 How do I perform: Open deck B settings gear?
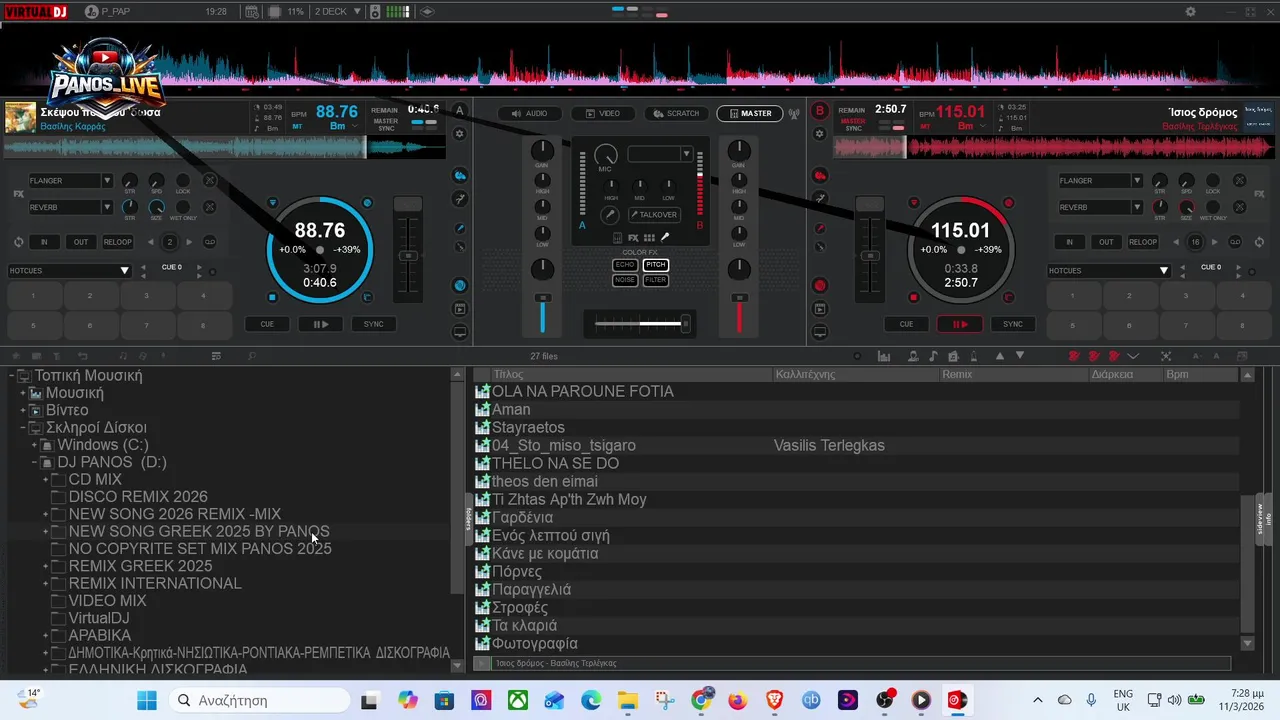tap(820, 133)
